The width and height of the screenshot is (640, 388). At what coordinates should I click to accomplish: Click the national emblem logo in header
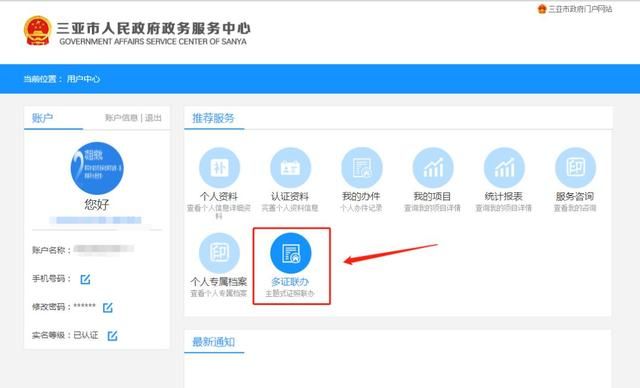tap(38, 31)
